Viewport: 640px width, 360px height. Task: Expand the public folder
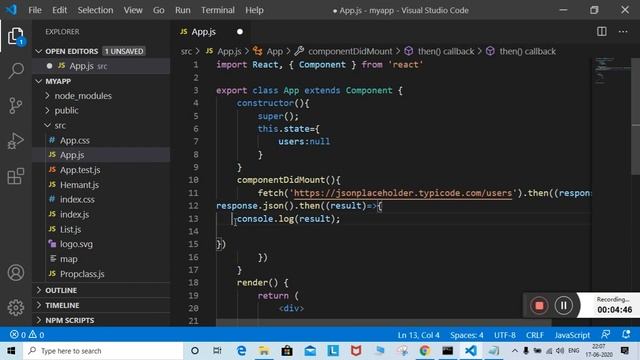point(47,110)
